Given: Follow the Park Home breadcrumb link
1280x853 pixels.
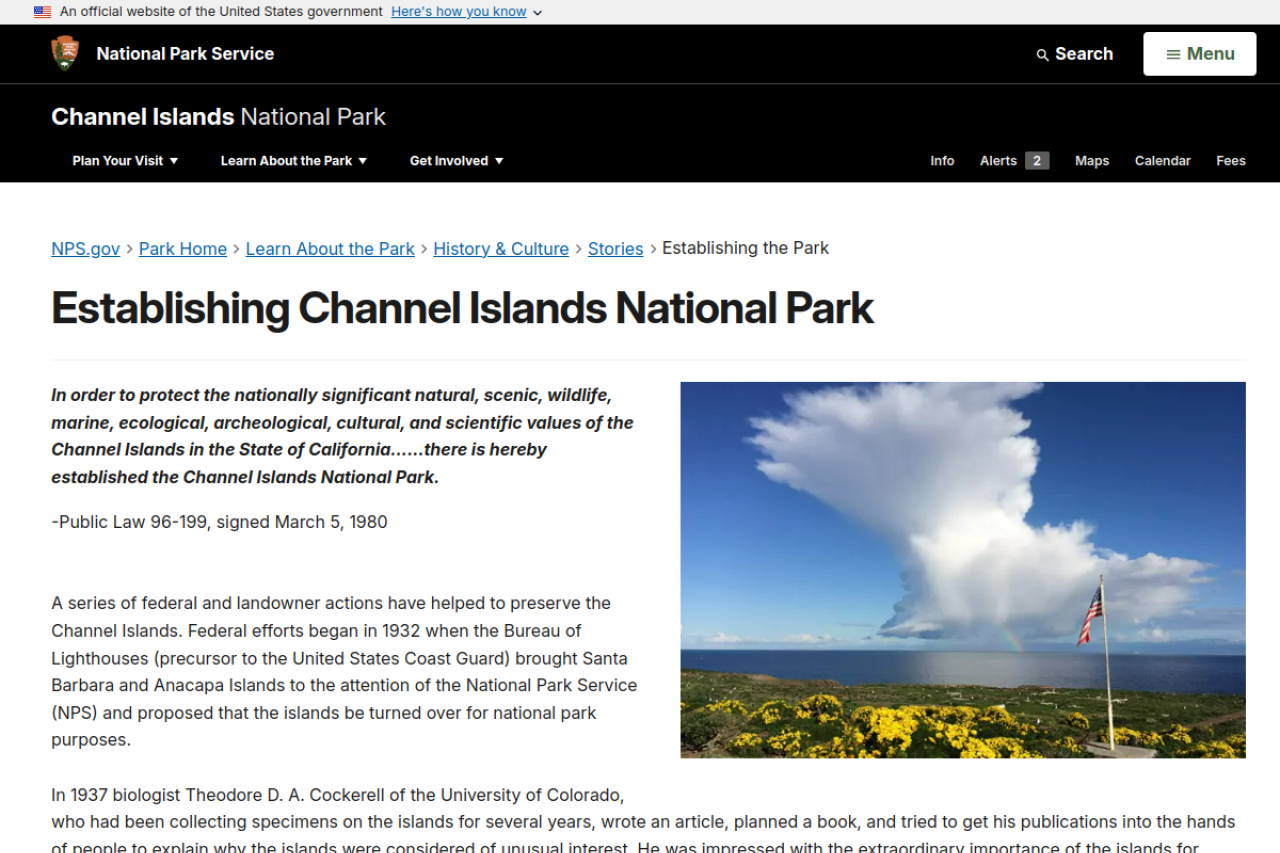Looking at the screenshot, I should coord(183,249).
